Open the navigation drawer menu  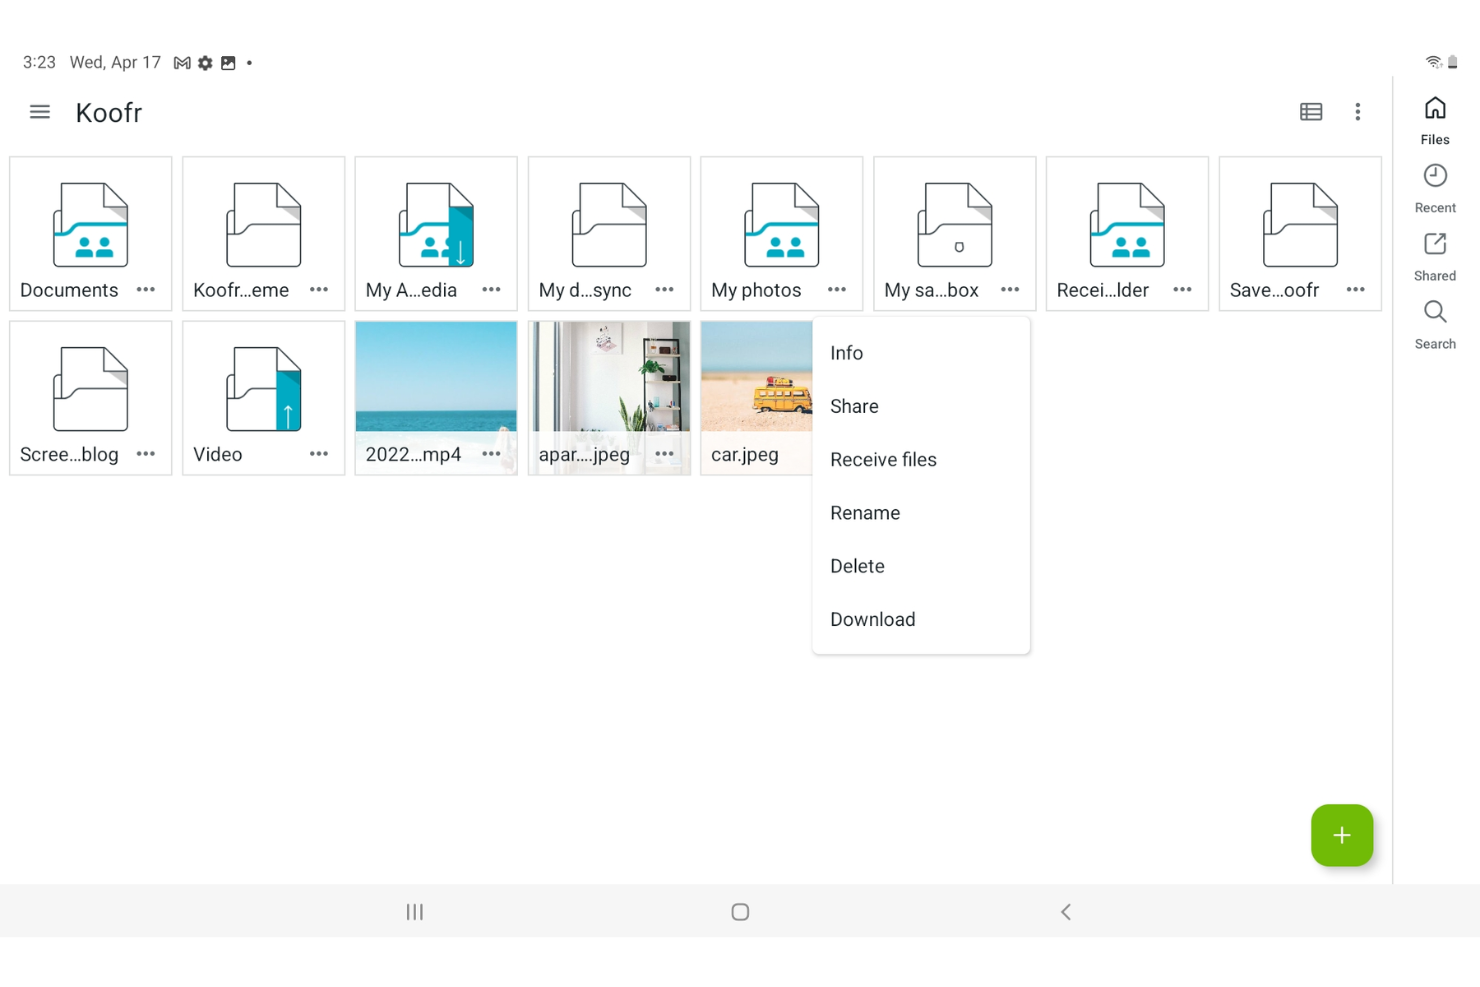click(39, 112)
